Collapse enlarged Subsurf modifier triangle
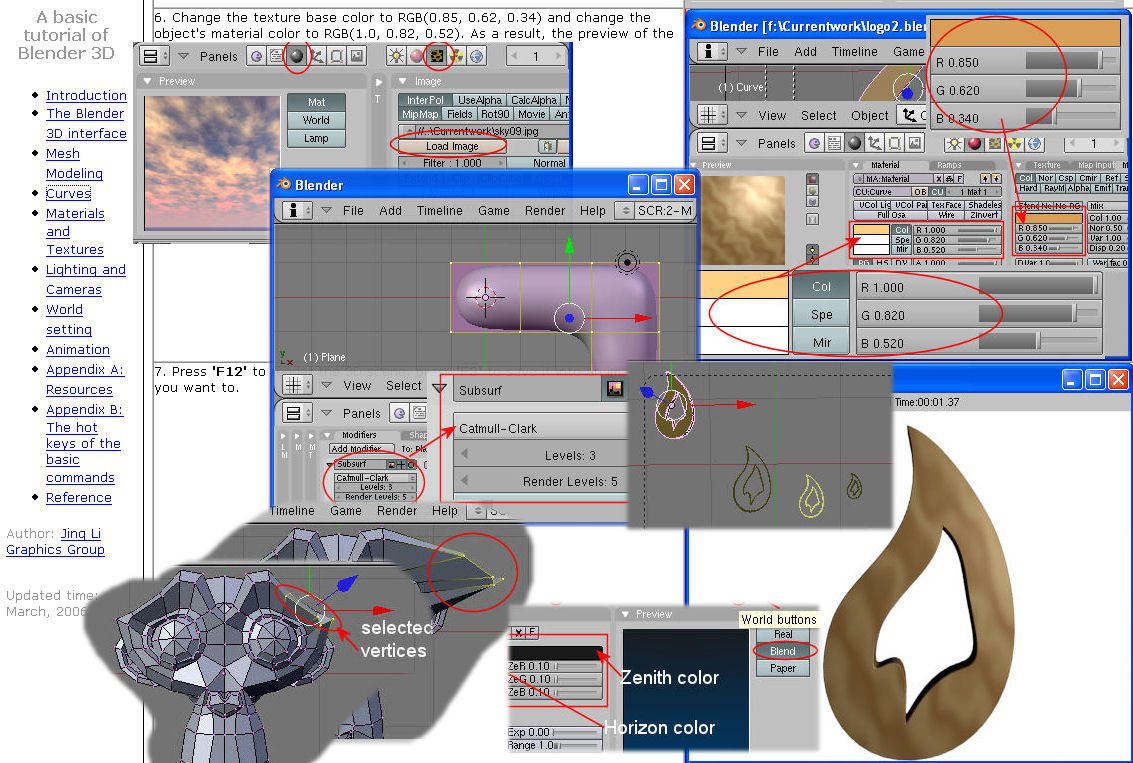Image resolution: width=1133 pixels, height=763 pixels. pos(439,388)
